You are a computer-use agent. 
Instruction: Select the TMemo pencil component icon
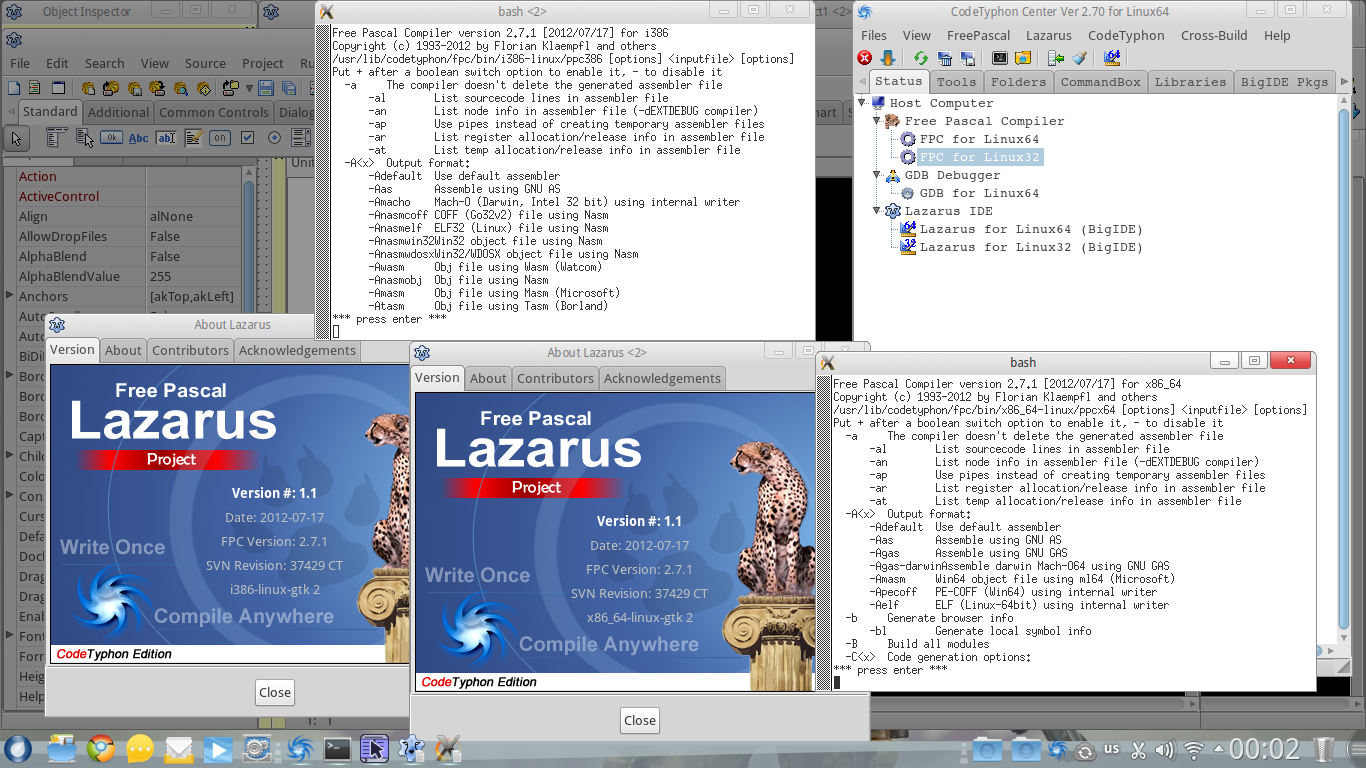(193, 138)
